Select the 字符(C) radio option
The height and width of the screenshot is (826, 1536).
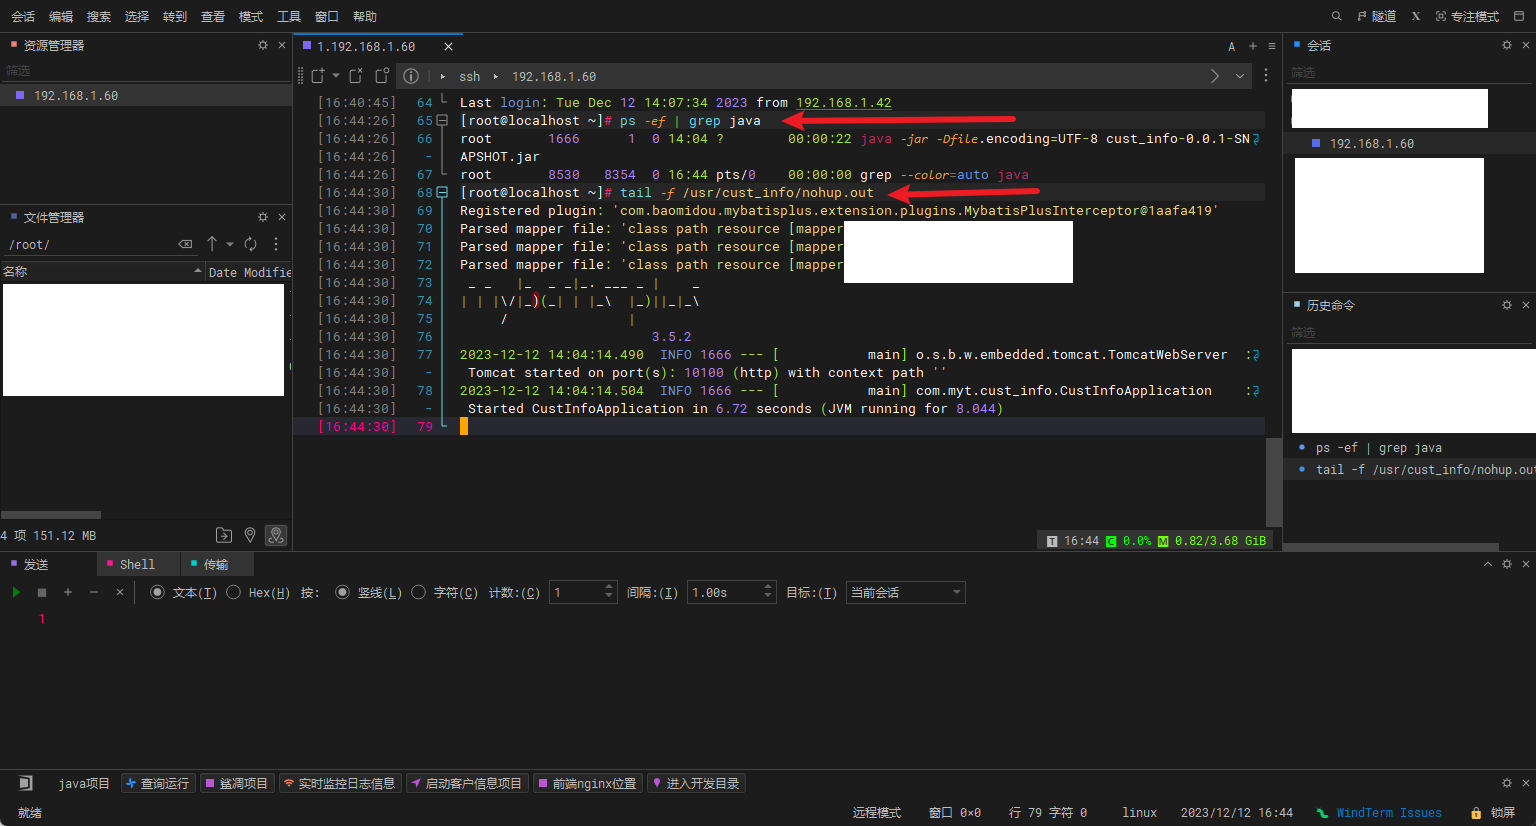[x=419, y=593]
